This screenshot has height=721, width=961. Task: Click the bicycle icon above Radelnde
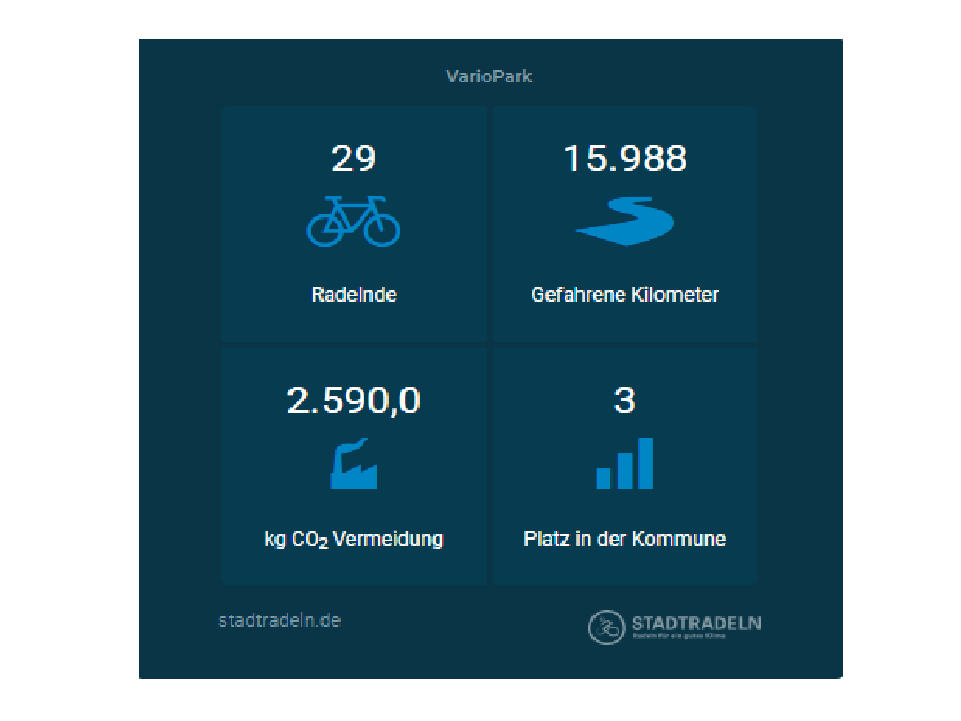[x=353, y=221]
